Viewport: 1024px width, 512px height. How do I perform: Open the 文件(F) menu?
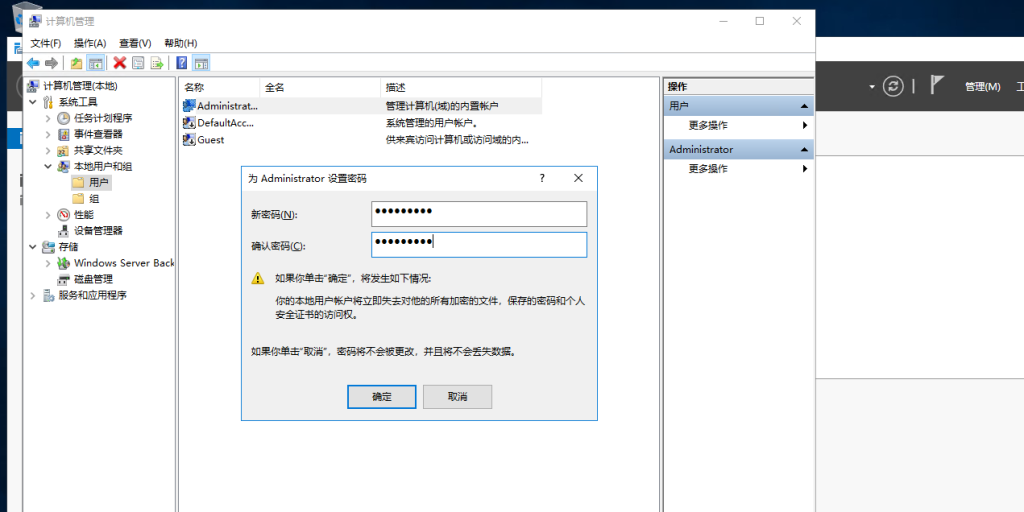click(x=46, y=43)
